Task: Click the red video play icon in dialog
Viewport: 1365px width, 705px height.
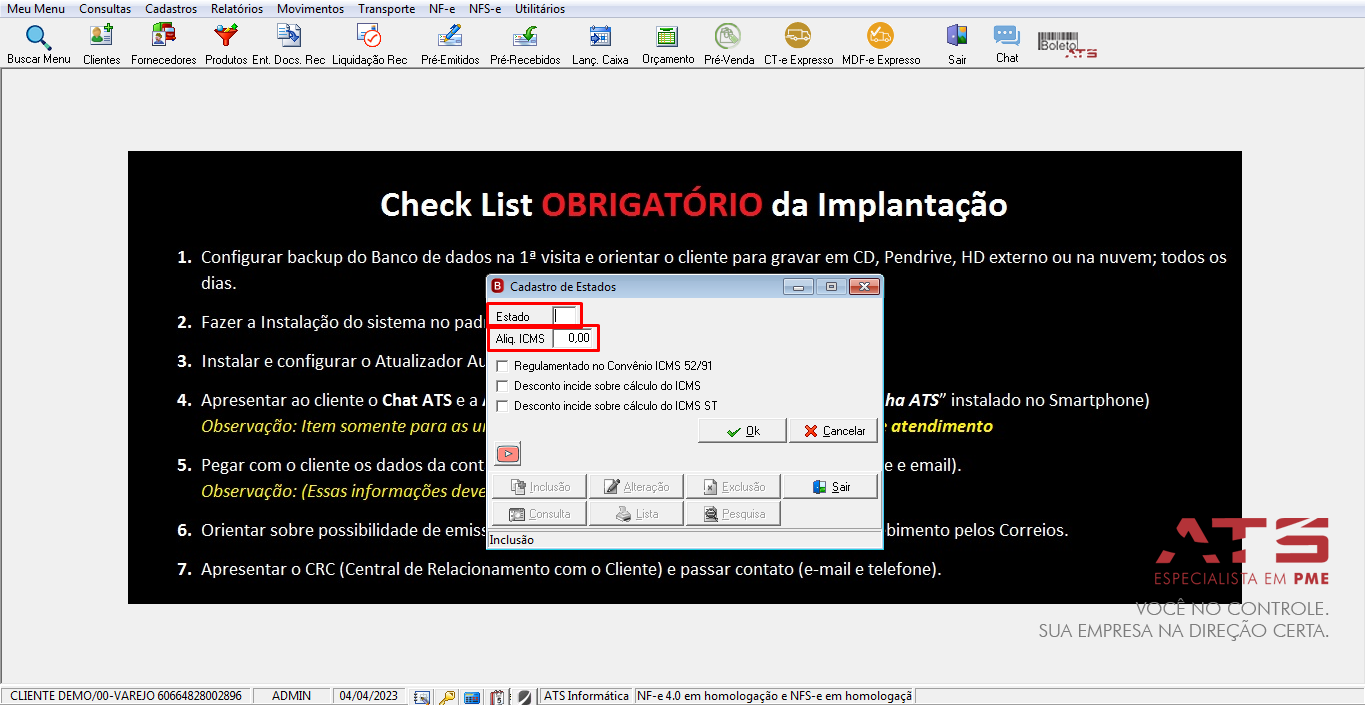Action: pos(508,454)
